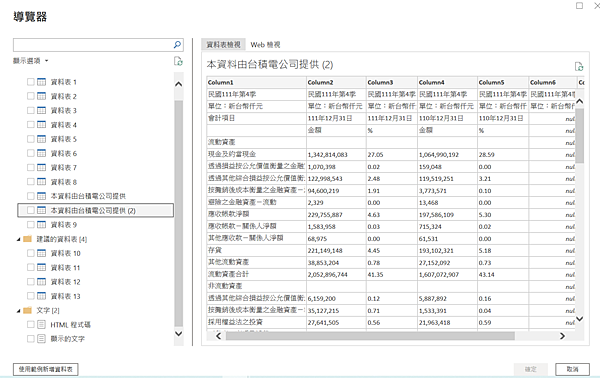Select the Column1 header
Image resolution: width=600 pixels, height=378 pixels.
tap(256, 82)
